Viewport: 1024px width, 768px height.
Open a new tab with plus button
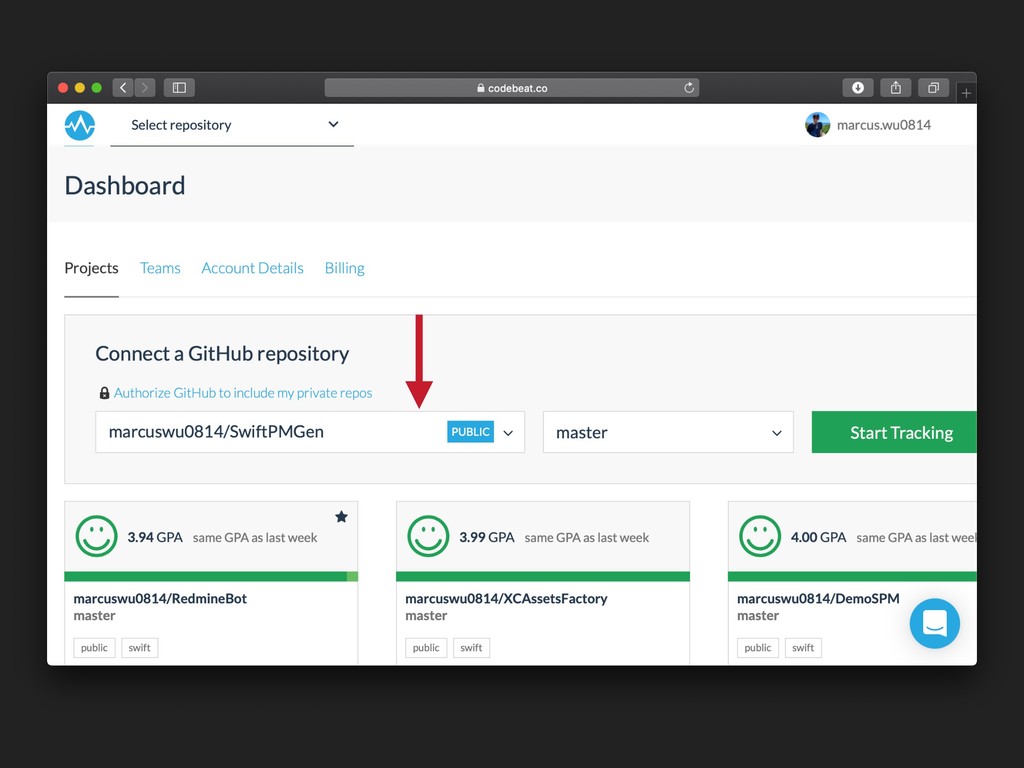966,93
